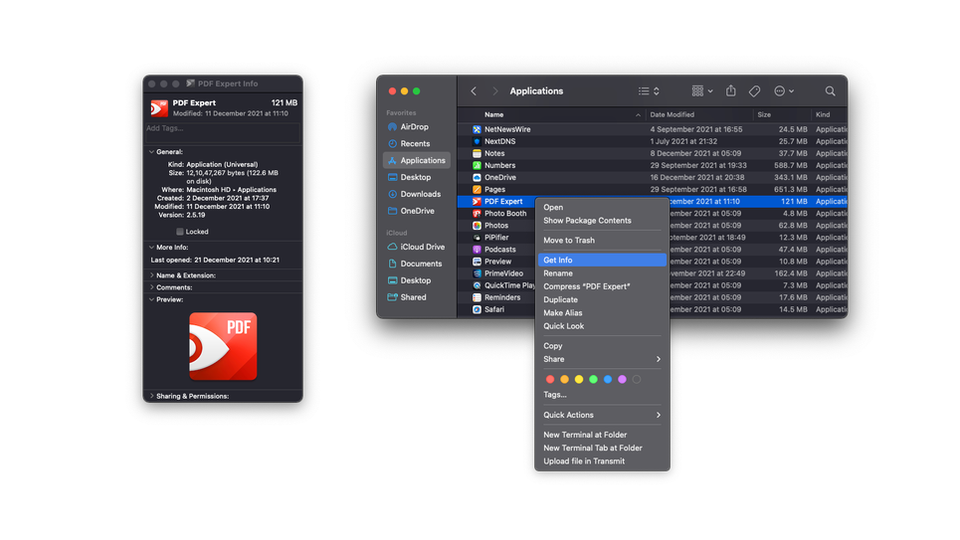Select the NetNewsWire app icon
Image resolution: width=960 pixels, height=540 pixels.
coord(477,129)
